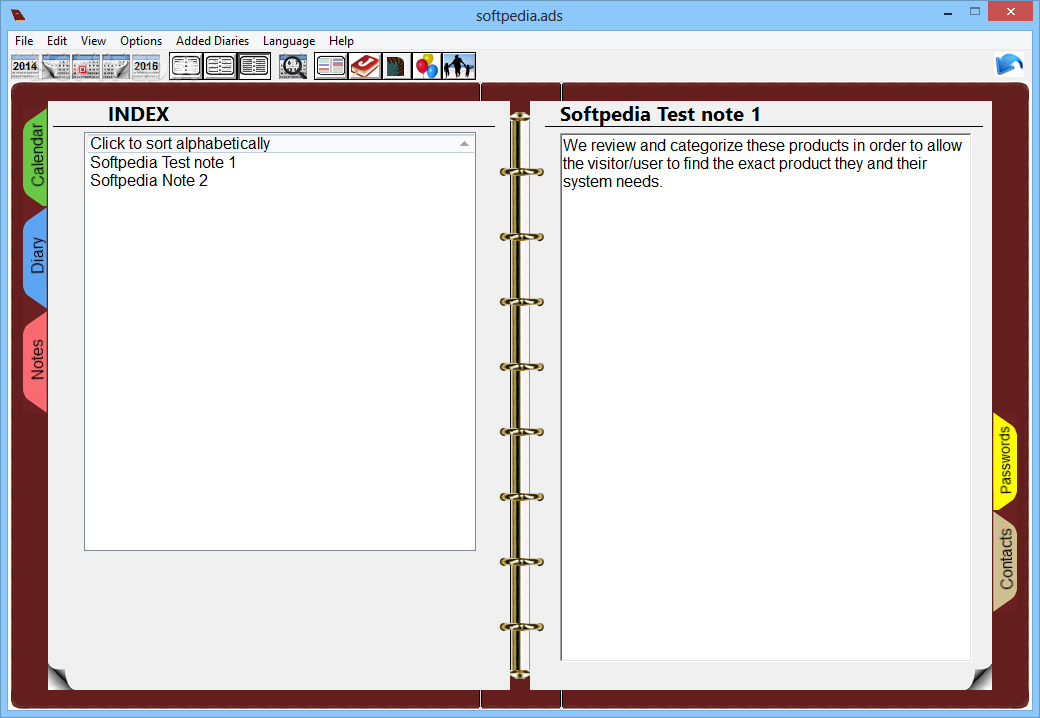Switch to the blue Diary tab
This screenshot has width=1040, height=718.
pyautogui.click(x=36, y=257)
